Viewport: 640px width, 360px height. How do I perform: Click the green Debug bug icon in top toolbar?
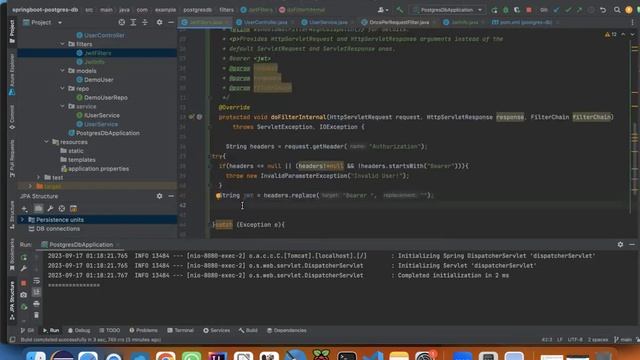click(506, 10)
